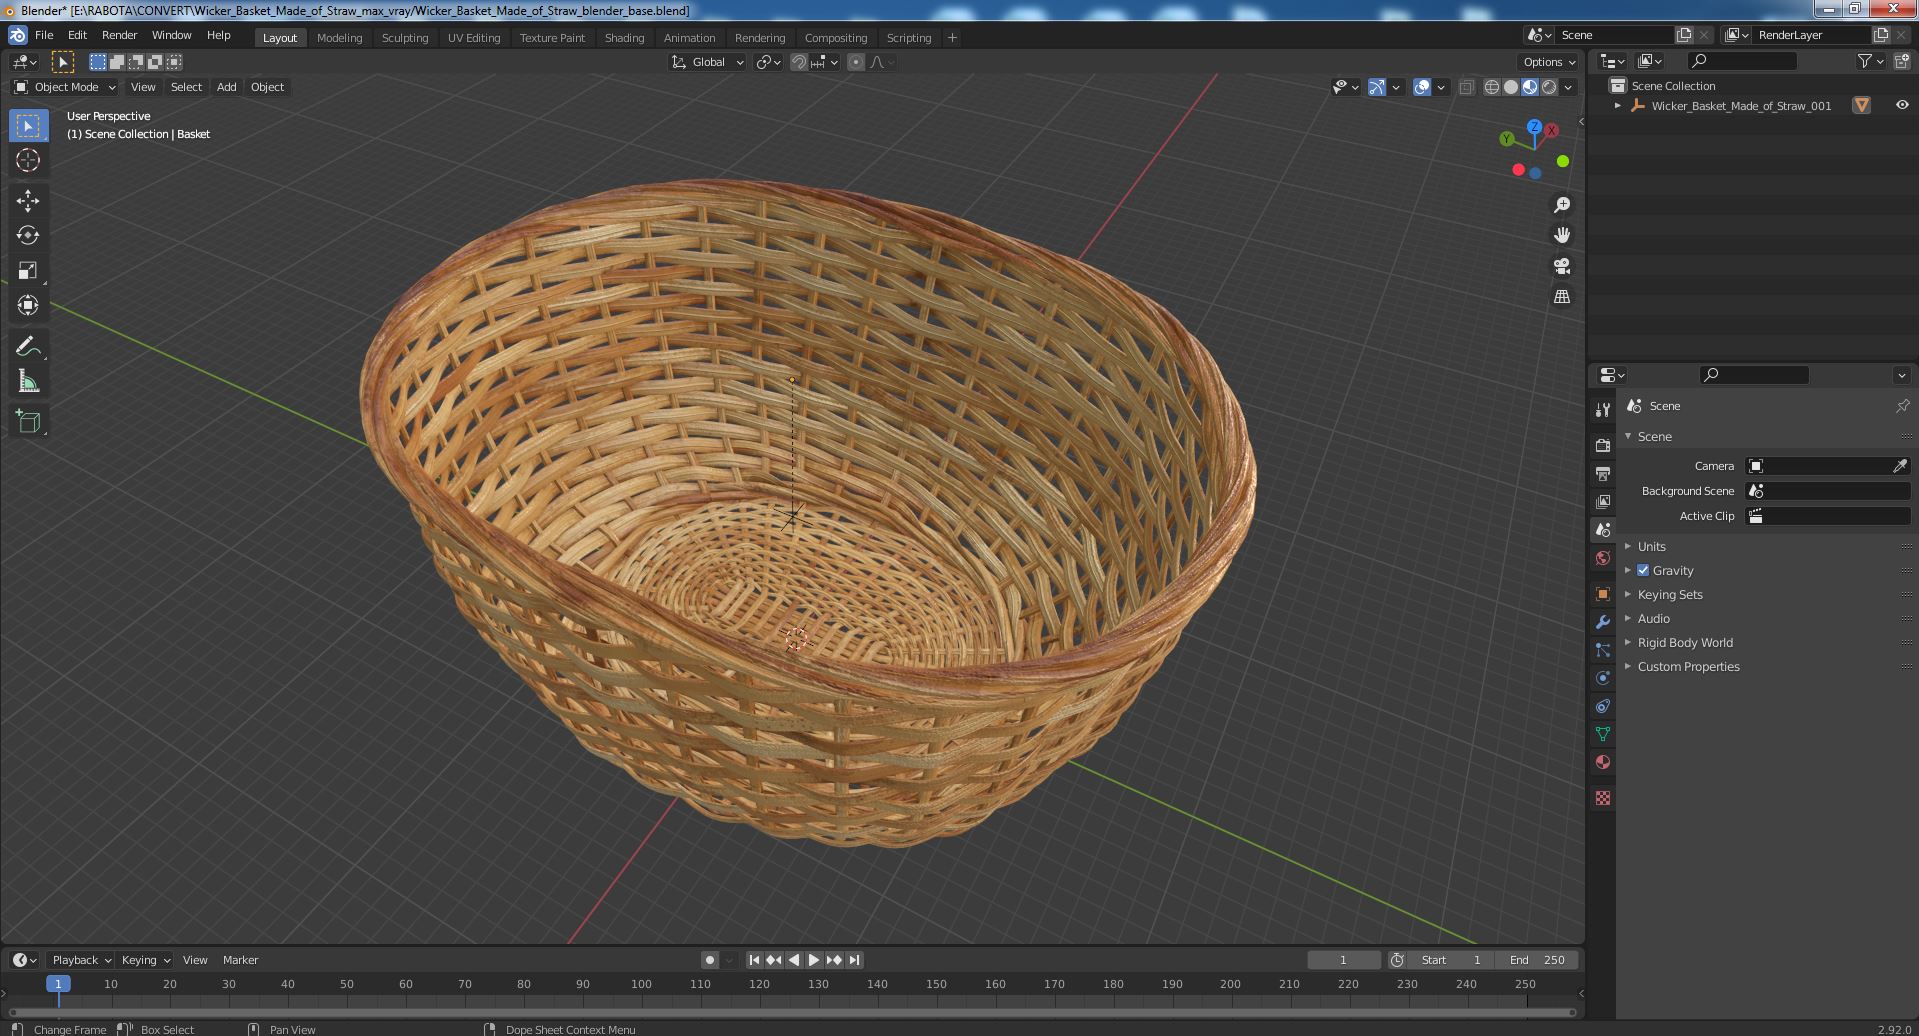Click the current frame marker on timeline
This screenshot has width=1919, height=1036.
58,984
